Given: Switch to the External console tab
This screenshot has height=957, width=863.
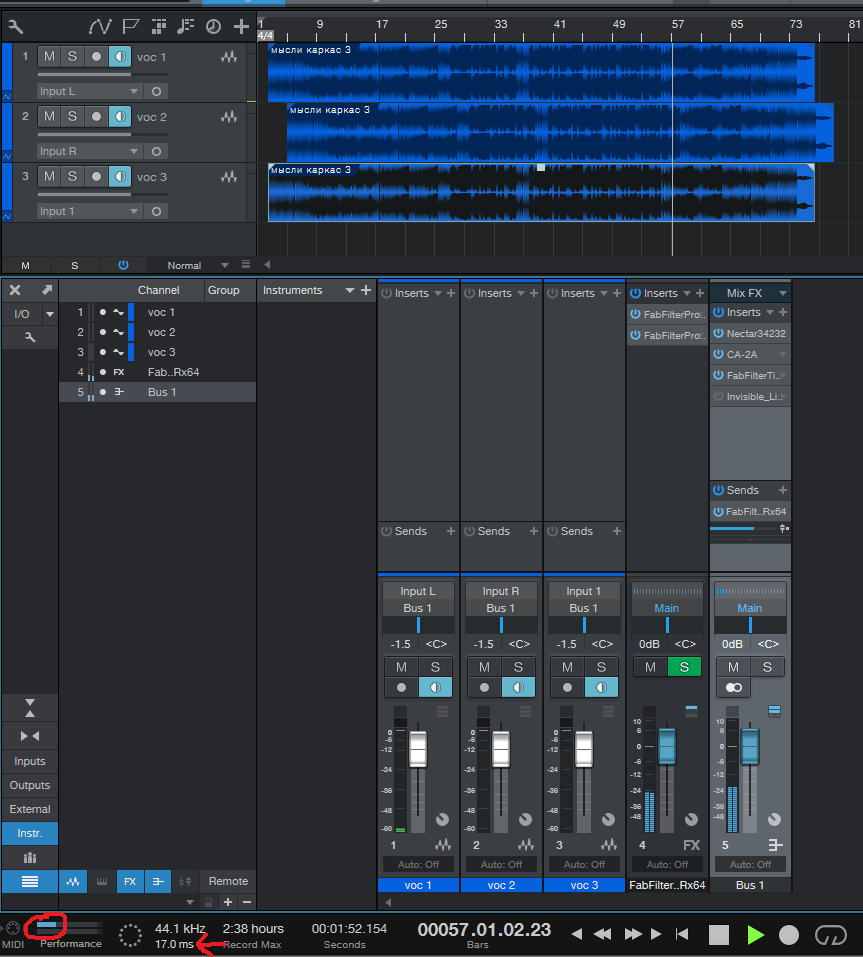Looking at the screenshot, I should [x=30, y=810].
